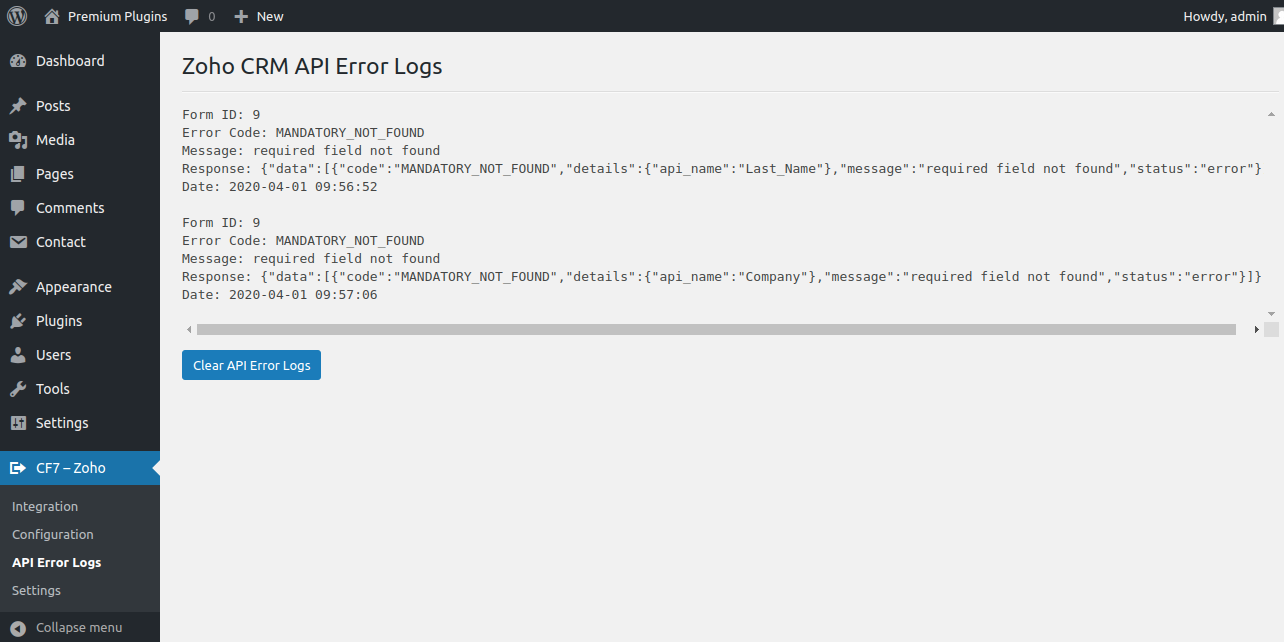This screenshot has height=642, width=1284.
Task: Open the Howdy, admin account link
Action: [x=1224, y=16]
